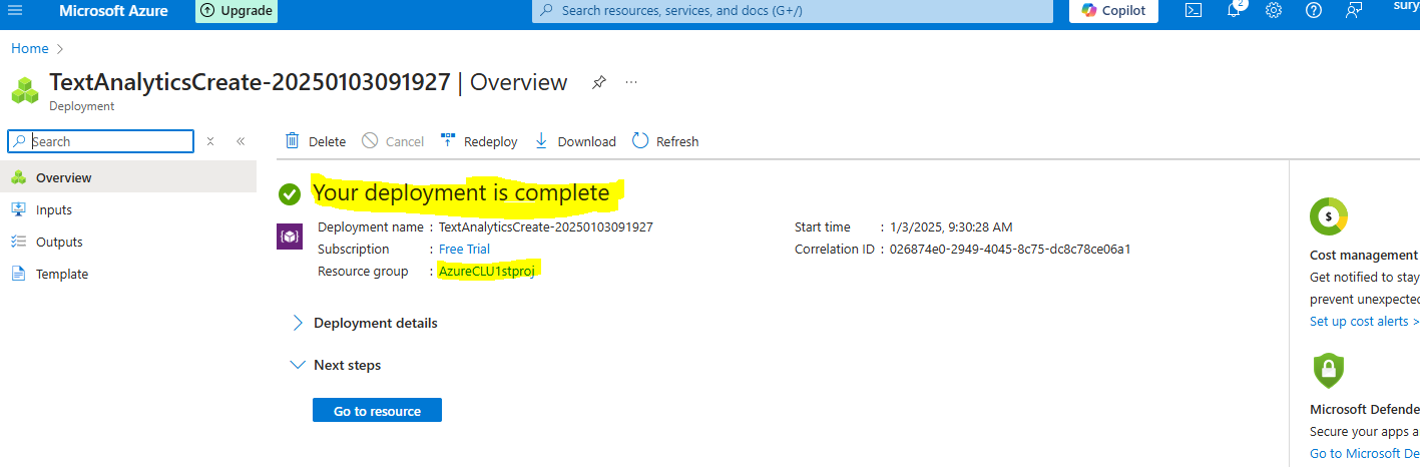Click Refresh in the toolbar
1420x467 pixels.
666,141
